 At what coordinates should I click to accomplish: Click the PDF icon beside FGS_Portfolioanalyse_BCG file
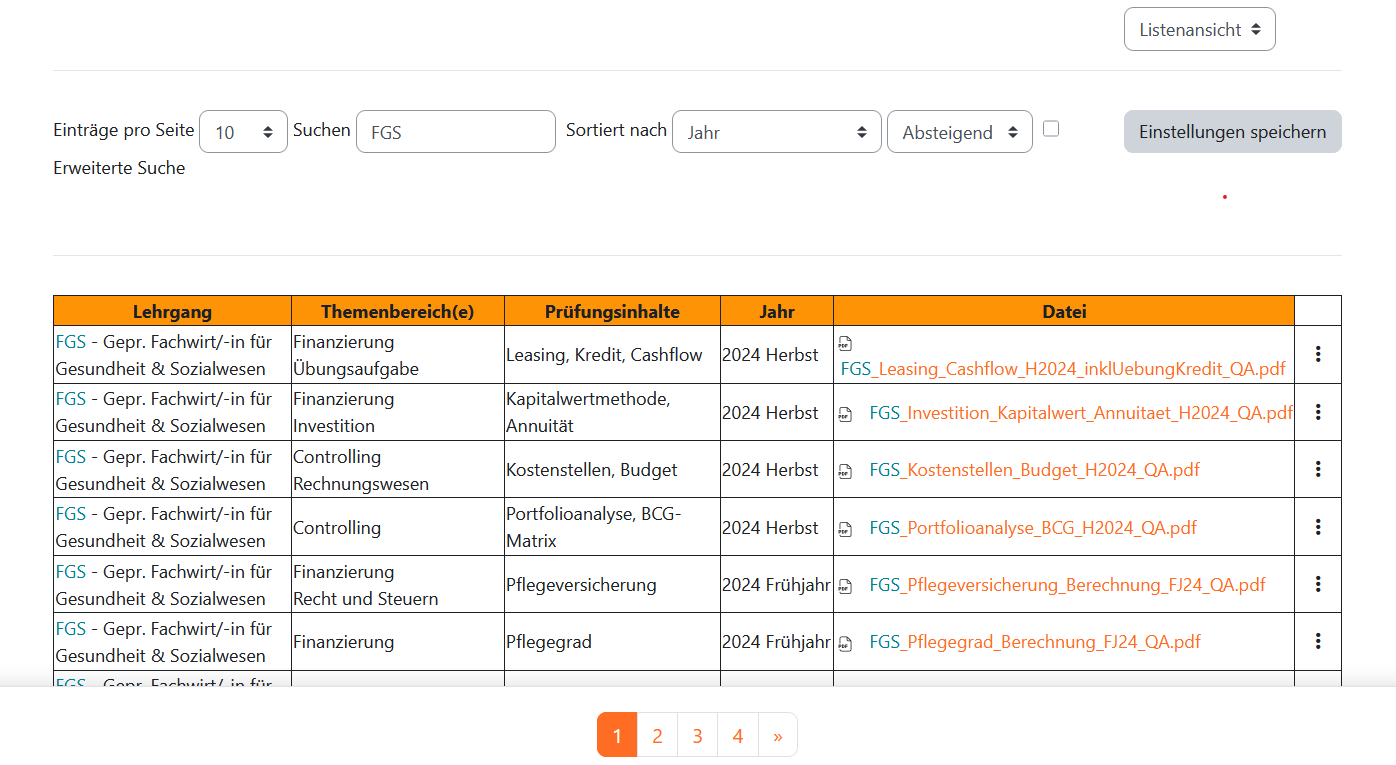(846, 529)
